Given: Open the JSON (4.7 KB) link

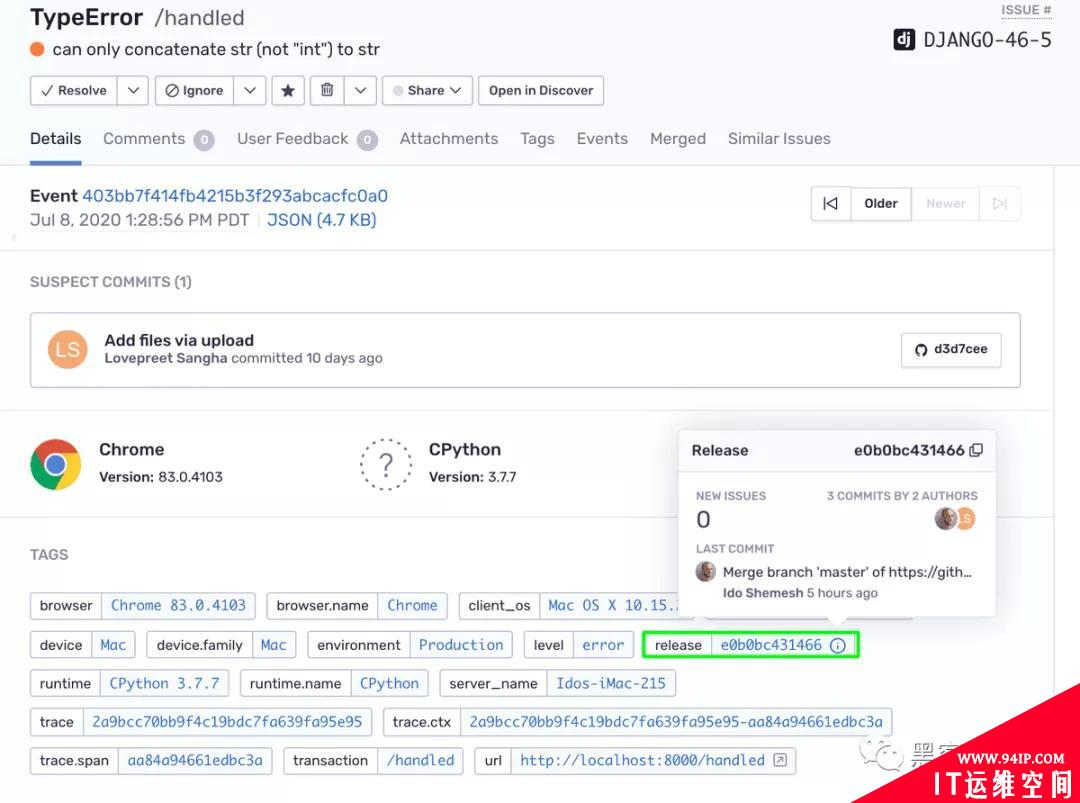Looking at the screenshot, I should [x=322, y=220].
